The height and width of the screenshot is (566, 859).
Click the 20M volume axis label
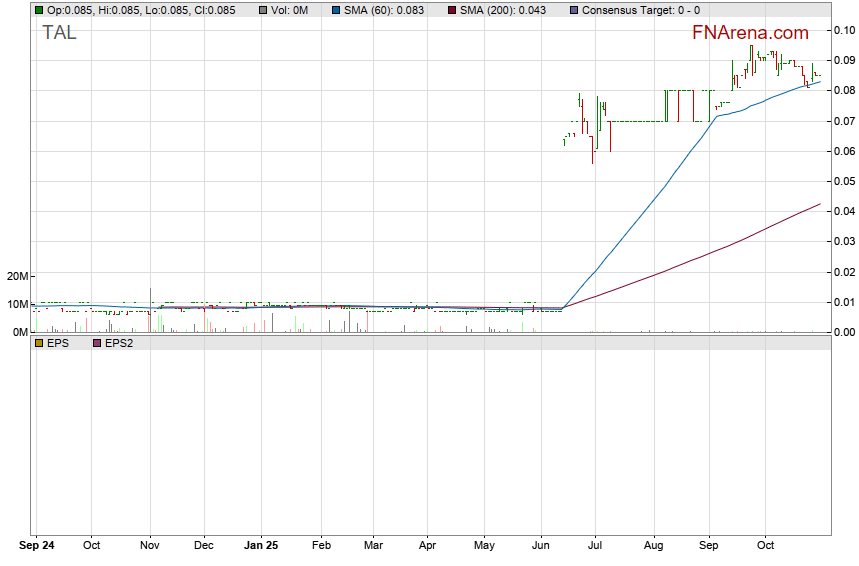click(x=16, y=276)
